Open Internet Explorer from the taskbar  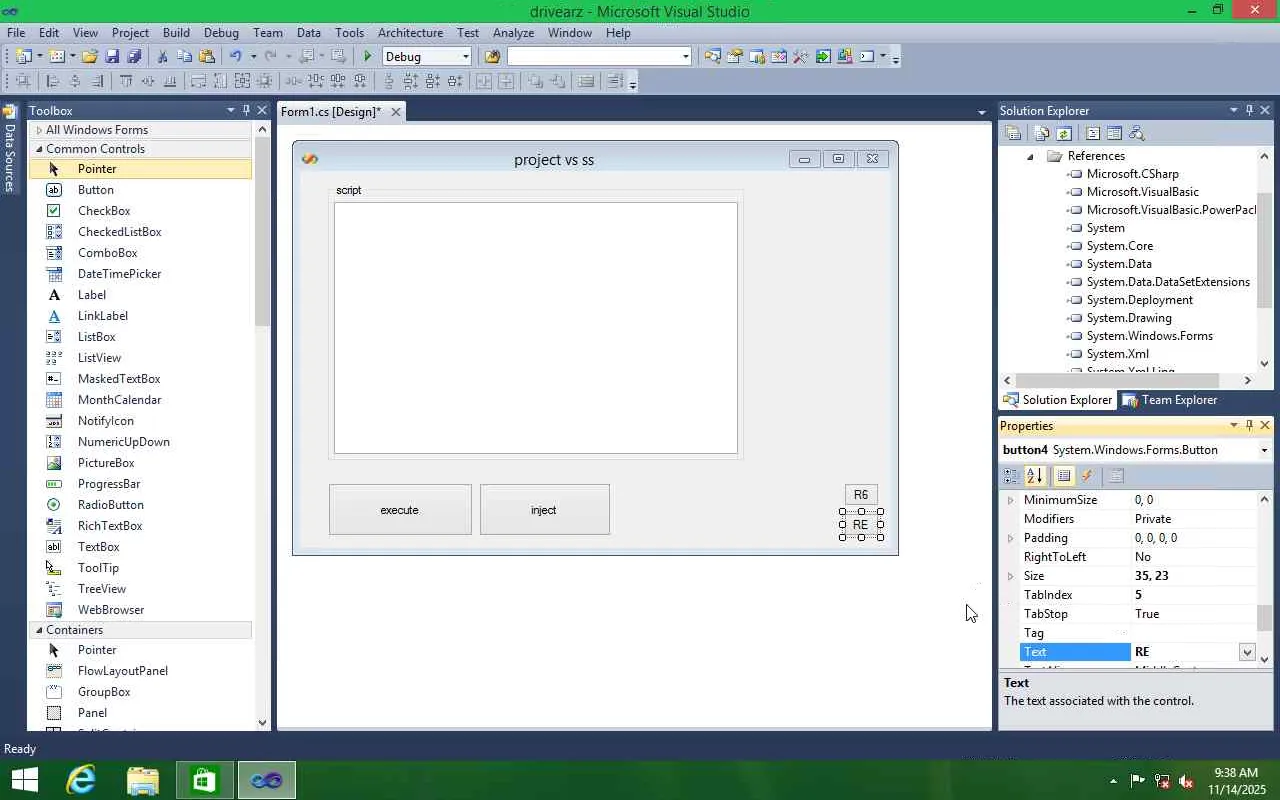coord(81,780)
